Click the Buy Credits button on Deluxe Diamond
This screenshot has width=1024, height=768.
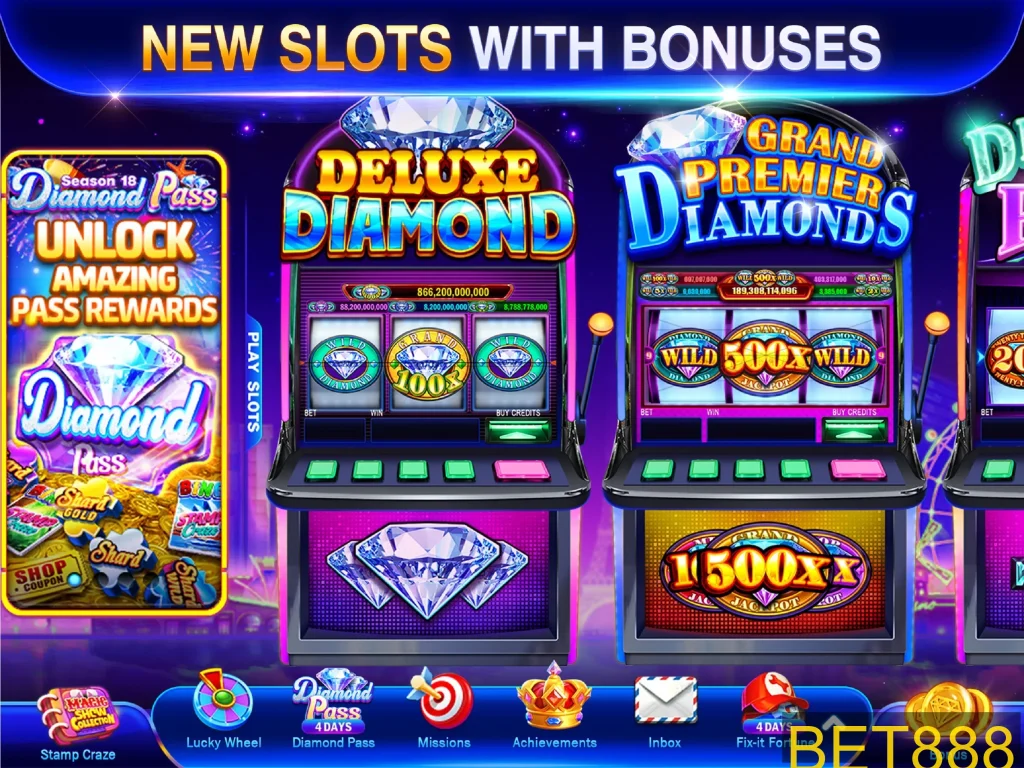pos(519,430)
